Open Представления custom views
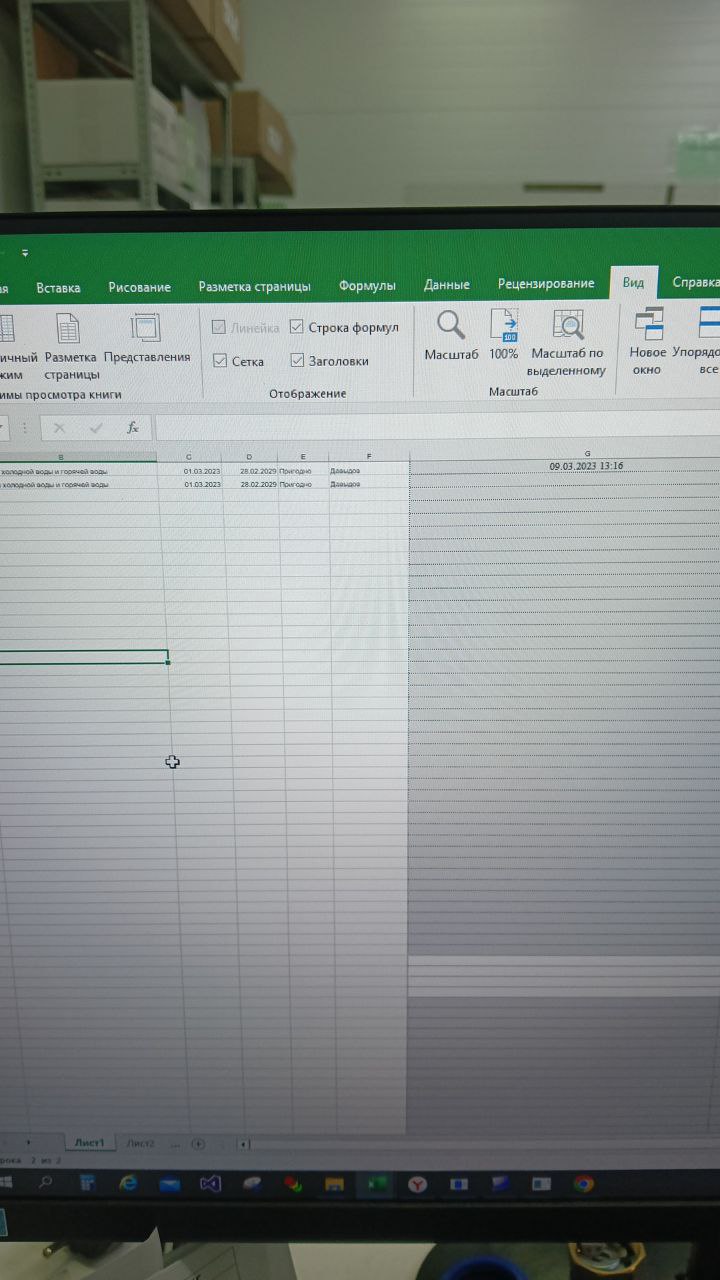720x1280 pixels. coord(146,328)
